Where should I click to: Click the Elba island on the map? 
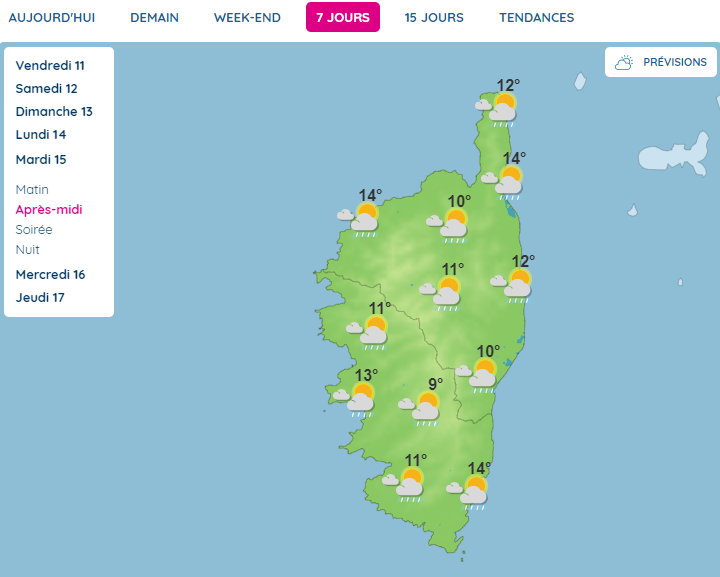point(674,155)
